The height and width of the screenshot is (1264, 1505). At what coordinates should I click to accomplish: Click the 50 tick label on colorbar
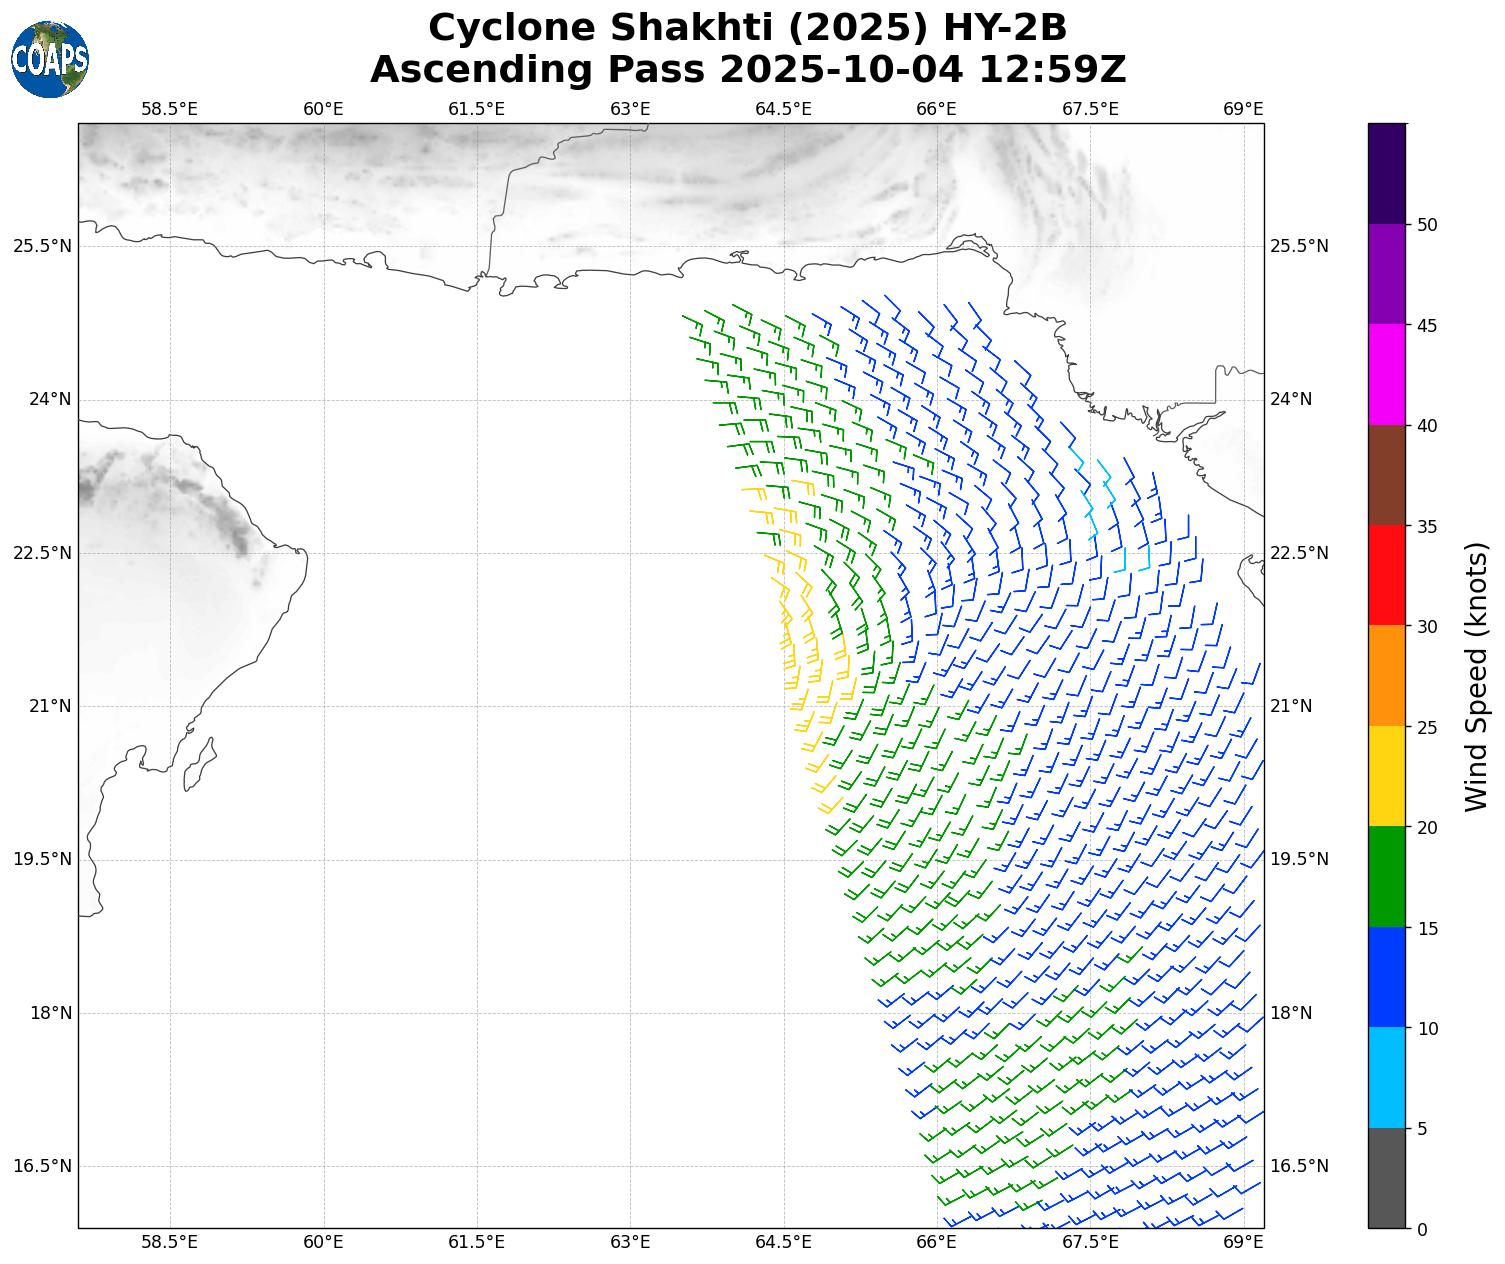click(1428, 225)
